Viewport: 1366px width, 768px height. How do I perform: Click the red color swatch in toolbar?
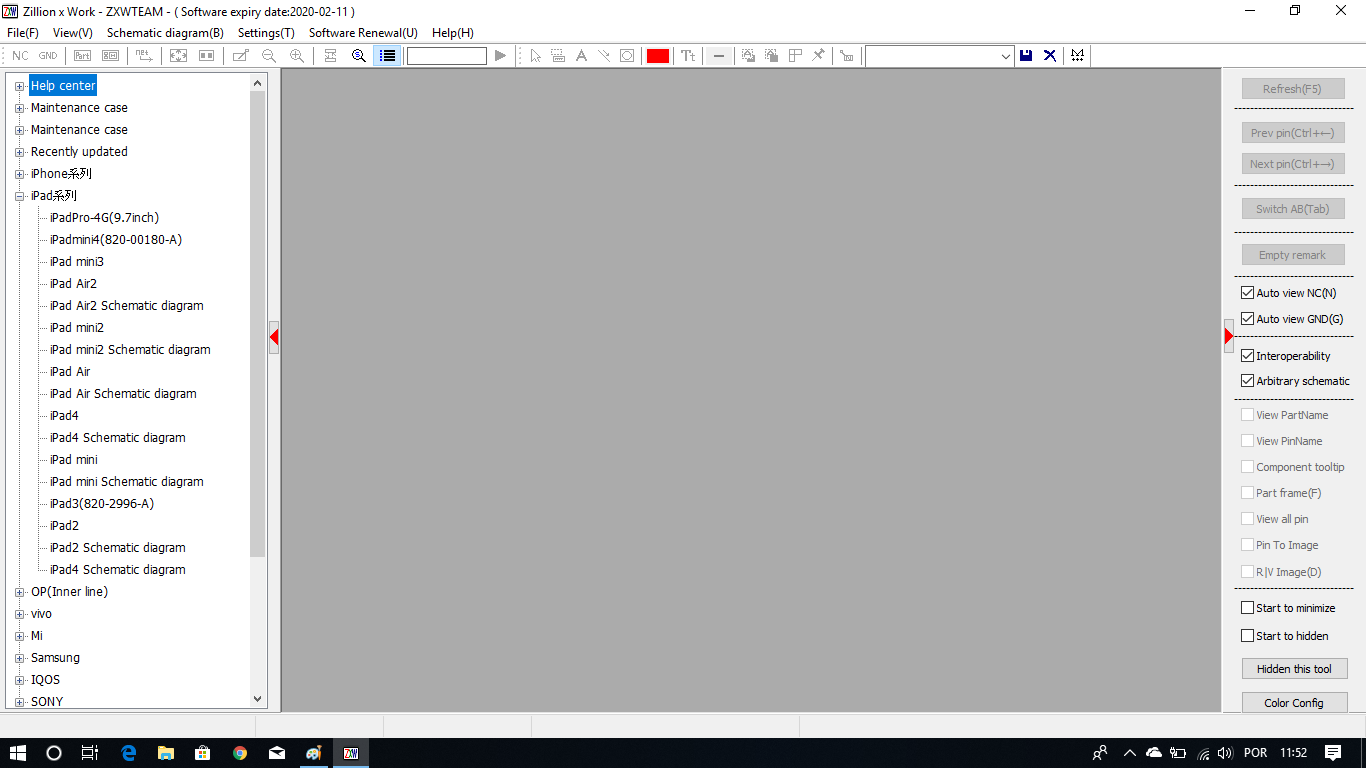click(657, 56)
